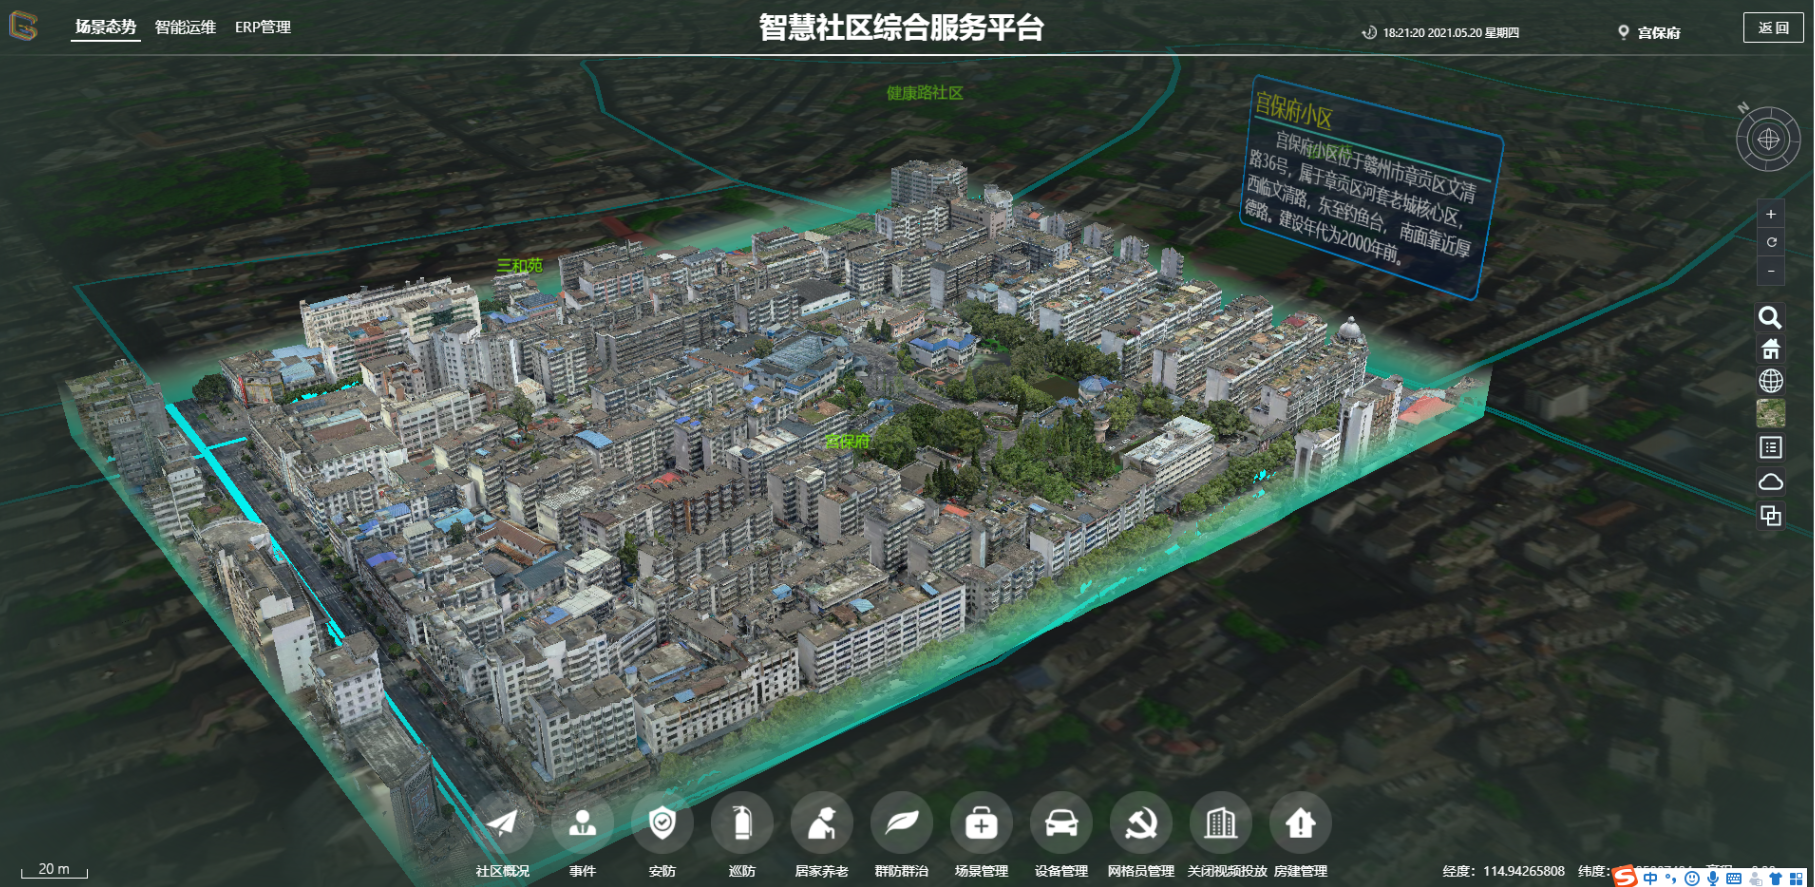
Task: Switch basemap using the satellite thumbnail
Action: click(x=1770, y=413)
